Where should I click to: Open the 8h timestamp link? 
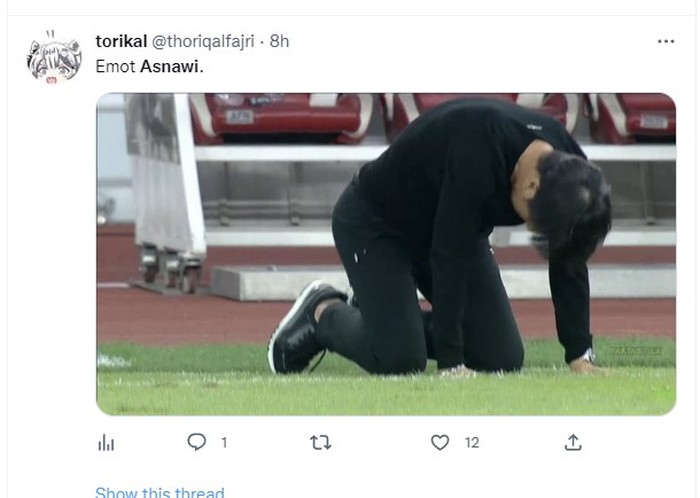279,41
